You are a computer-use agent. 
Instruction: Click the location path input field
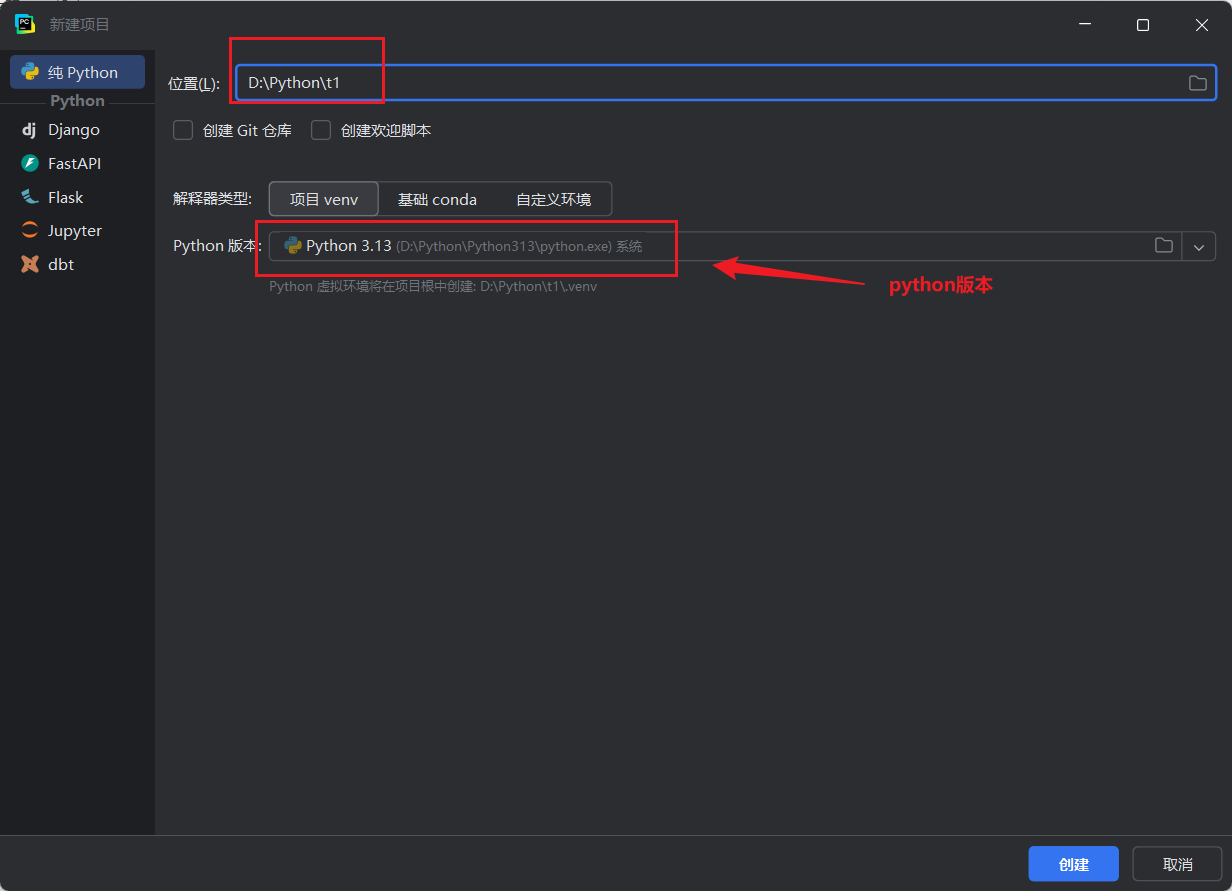coord(700,83)
